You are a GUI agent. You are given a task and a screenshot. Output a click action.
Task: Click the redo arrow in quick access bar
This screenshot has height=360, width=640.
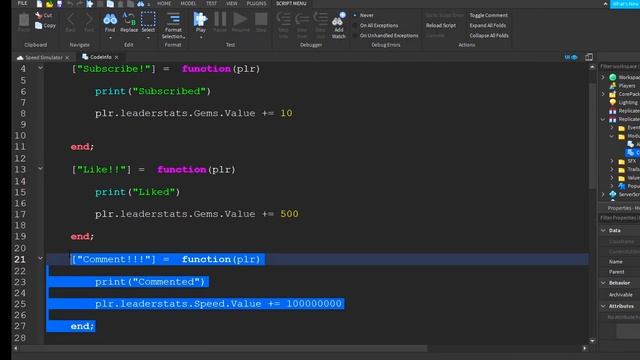click(80, 4)
